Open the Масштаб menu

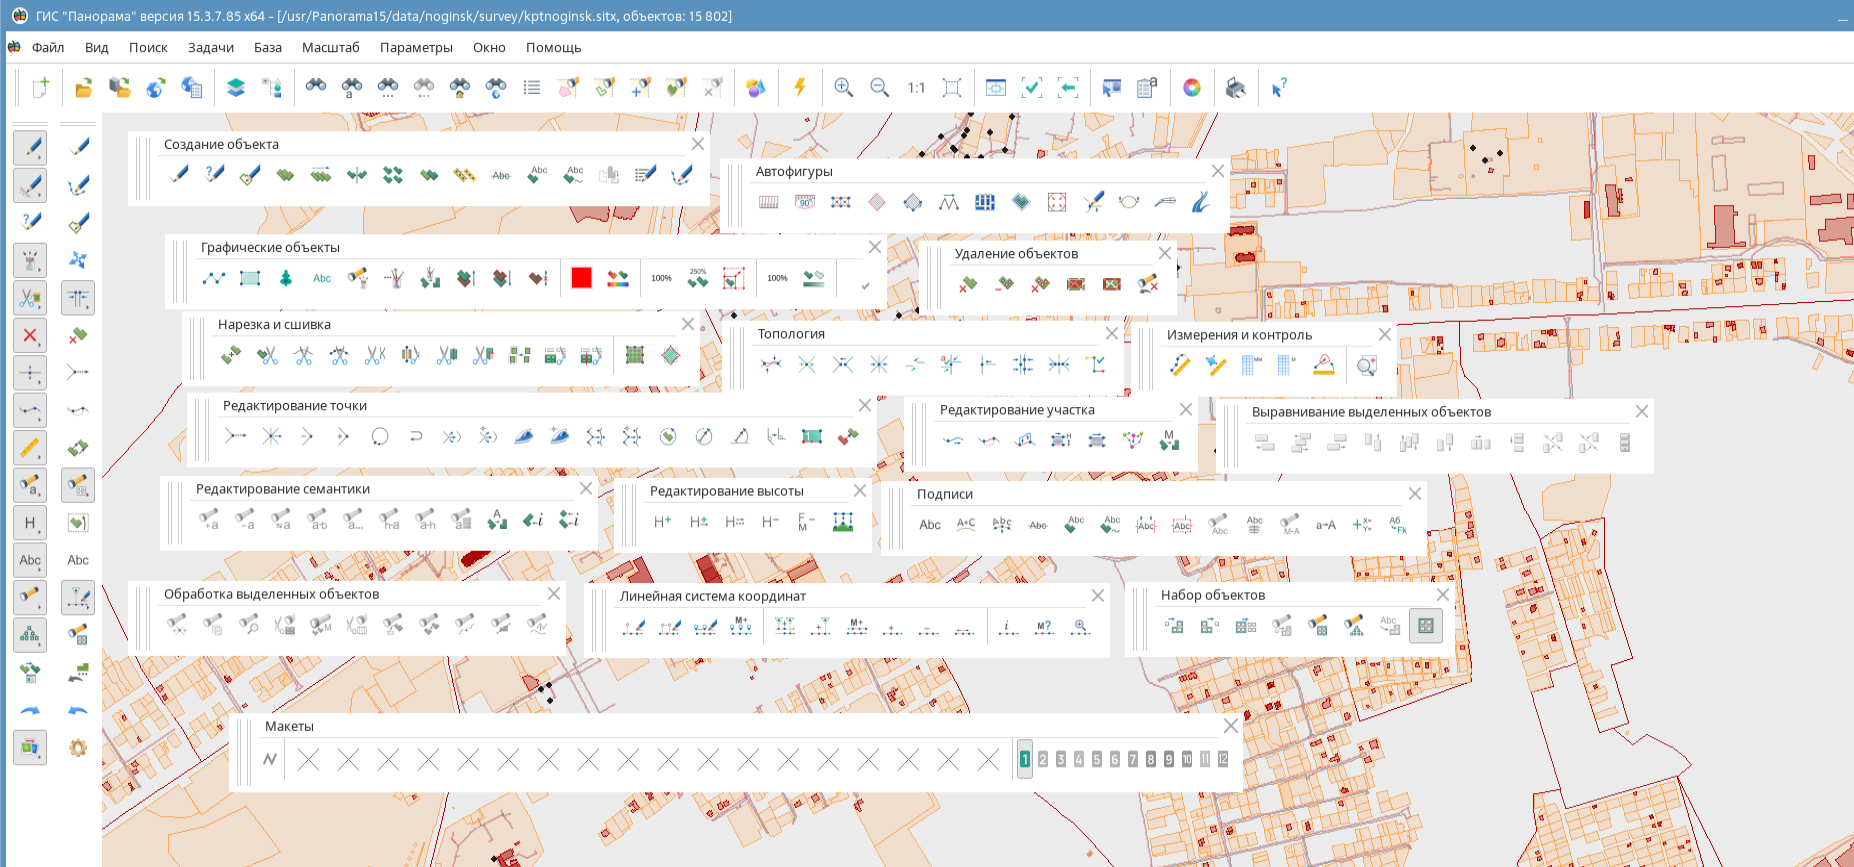pyautogui.click(x=330, y=47)
